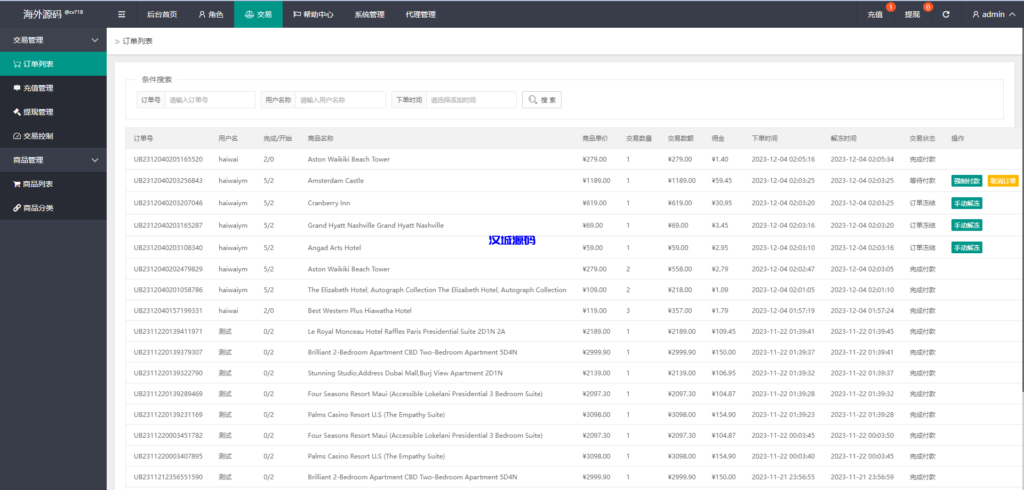Image resolution: width=1024 pixels, height=490 pixels.
Task: Click the orange 取消订单 button
Action: pyautogui.click(x=1003, y=181)
